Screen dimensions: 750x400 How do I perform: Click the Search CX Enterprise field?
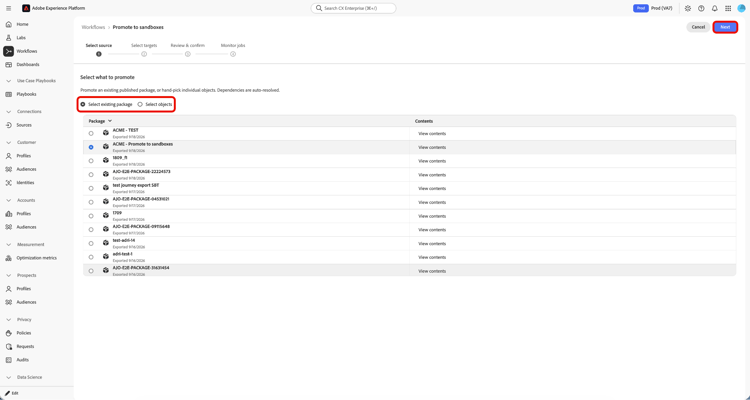point(353,8)
